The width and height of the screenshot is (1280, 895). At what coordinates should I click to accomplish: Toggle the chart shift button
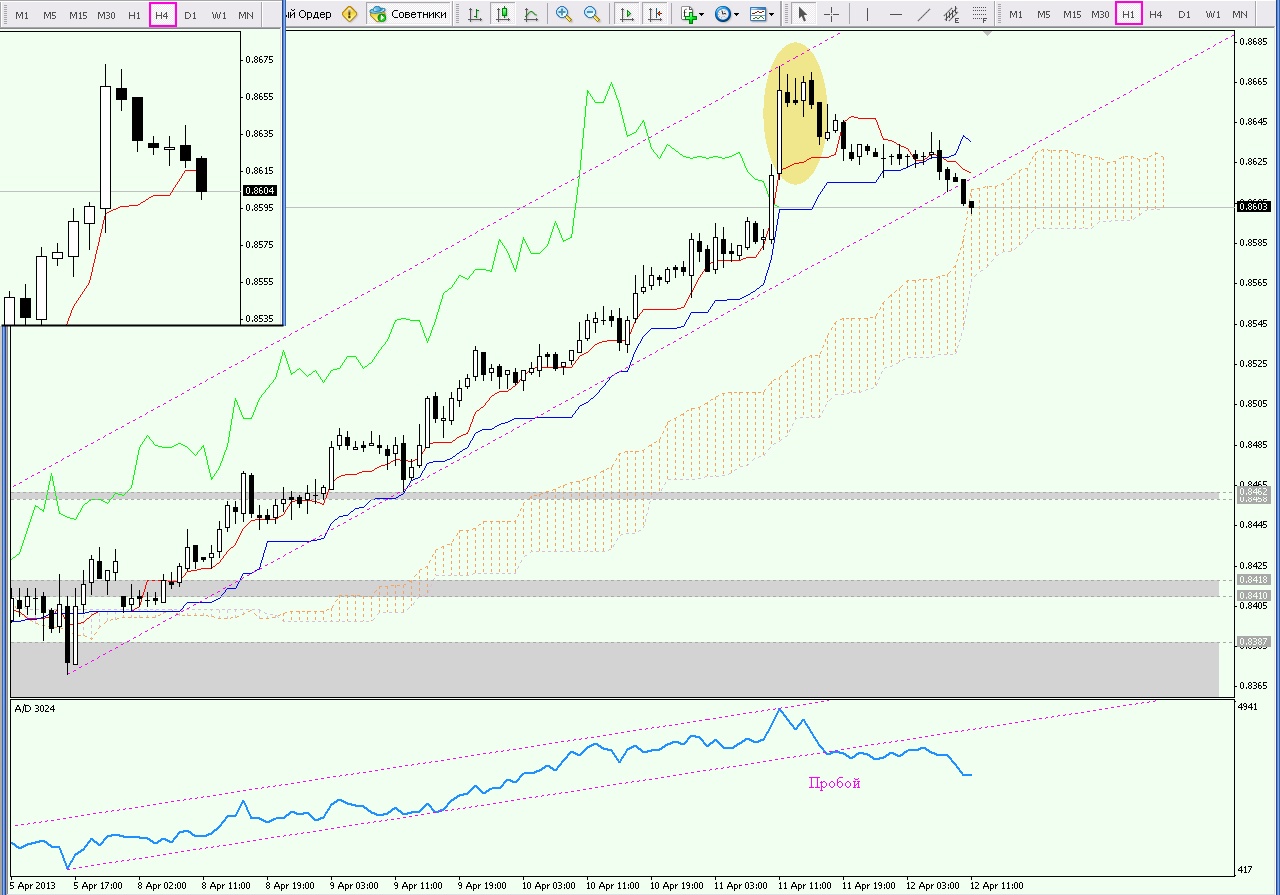coord(655,14)
